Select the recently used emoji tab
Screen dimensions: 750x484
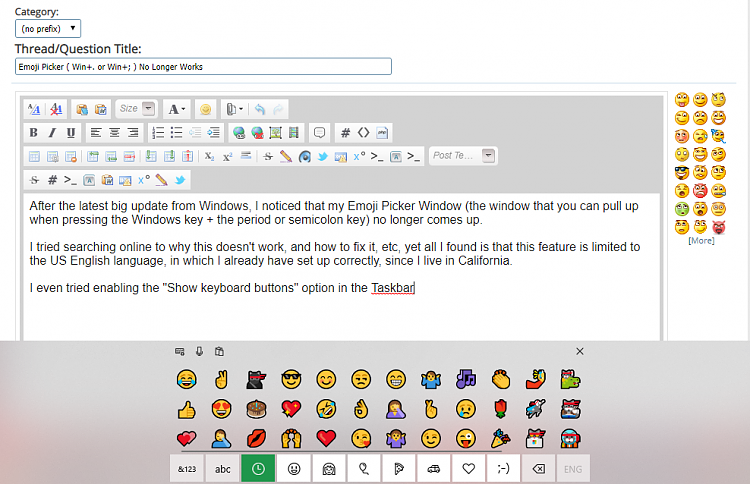point(258,469)
